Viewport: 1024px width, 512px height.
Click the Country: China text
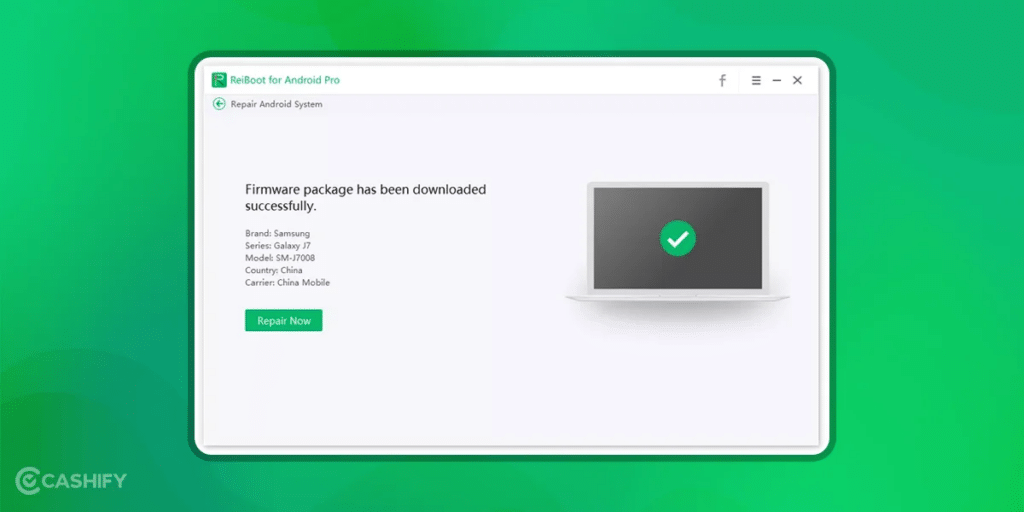coord(274,270)
